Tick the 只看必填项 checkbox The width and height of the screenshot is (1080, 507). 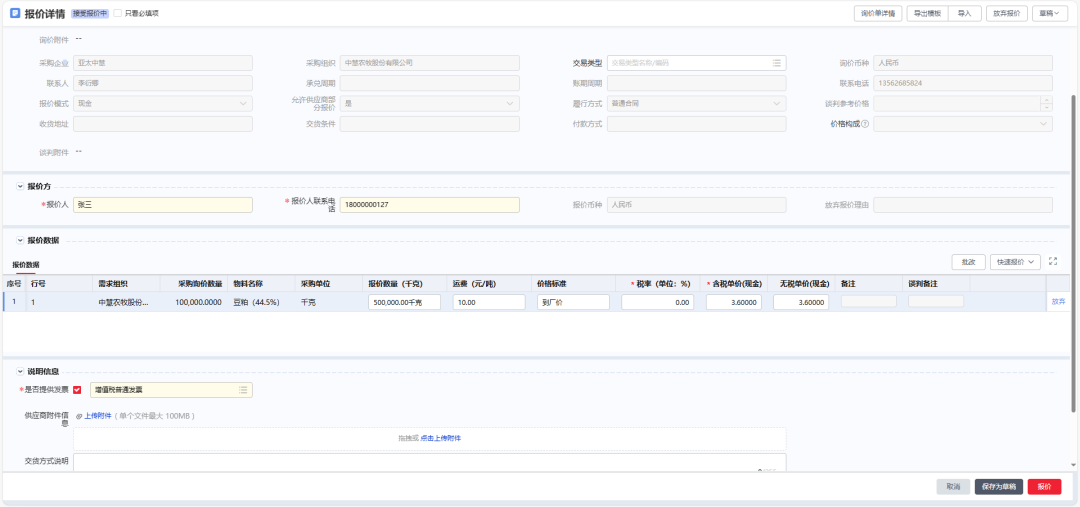tap(118, 13)
